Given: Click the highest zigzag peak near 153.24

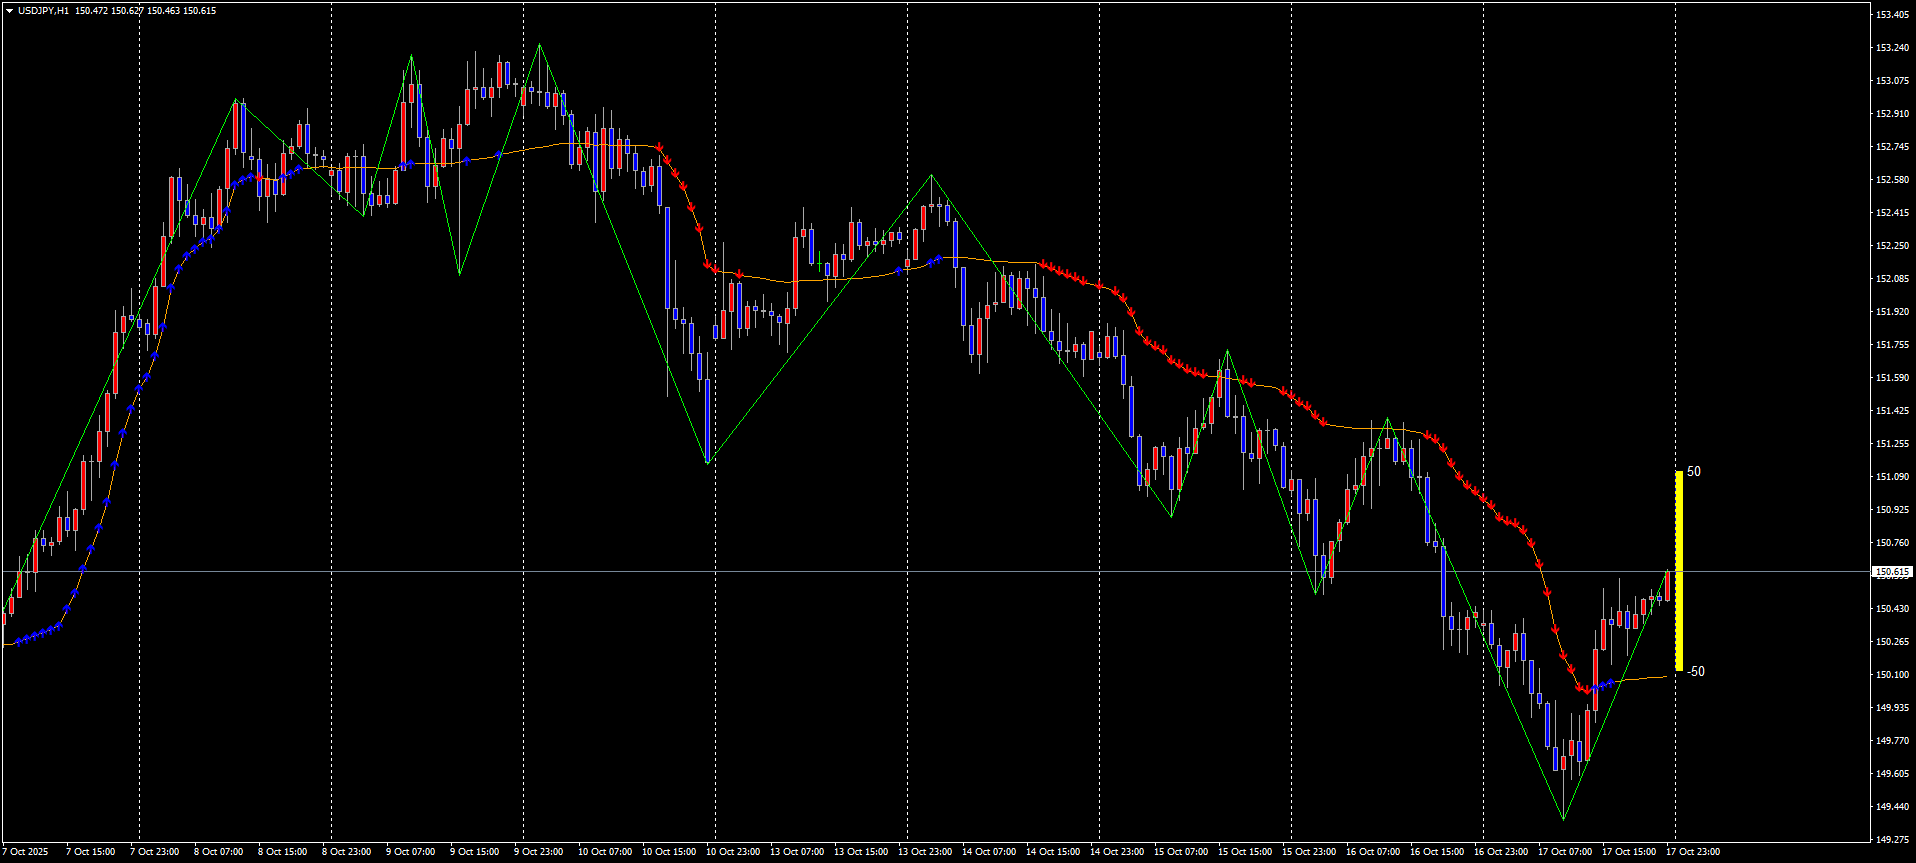Looking at the screenshot, I should click(x=539, y=45).
